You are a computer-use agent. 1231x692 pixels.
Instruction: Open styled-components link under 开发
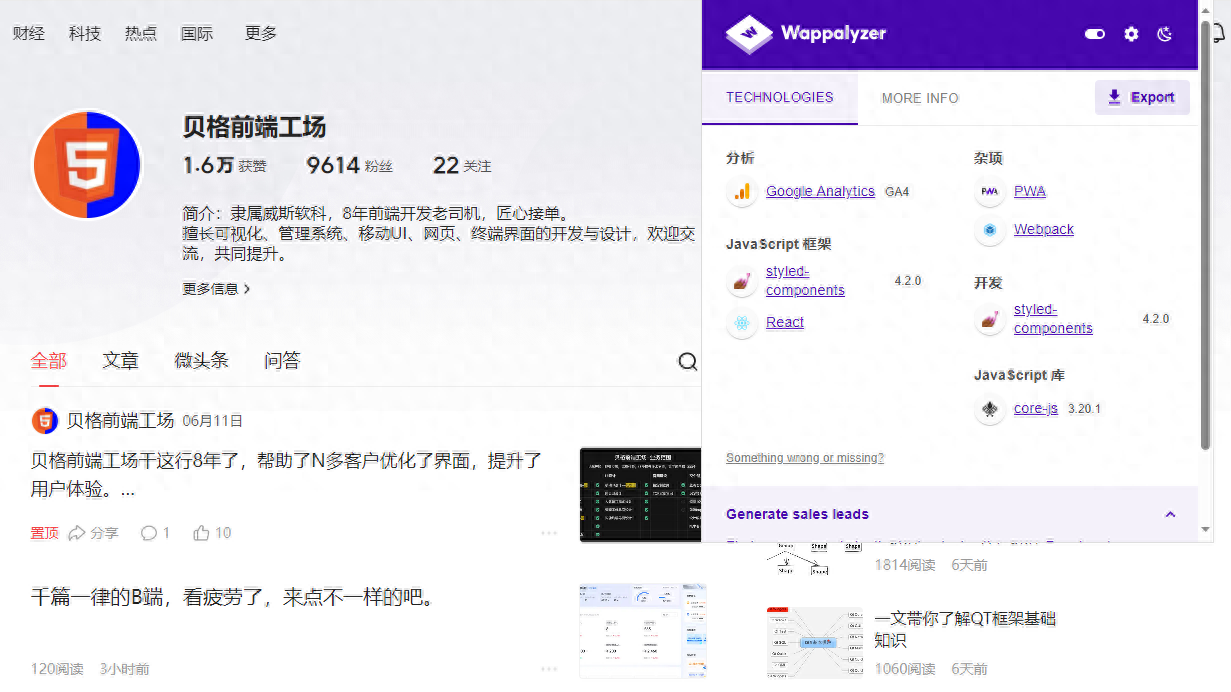[1053, 319]
